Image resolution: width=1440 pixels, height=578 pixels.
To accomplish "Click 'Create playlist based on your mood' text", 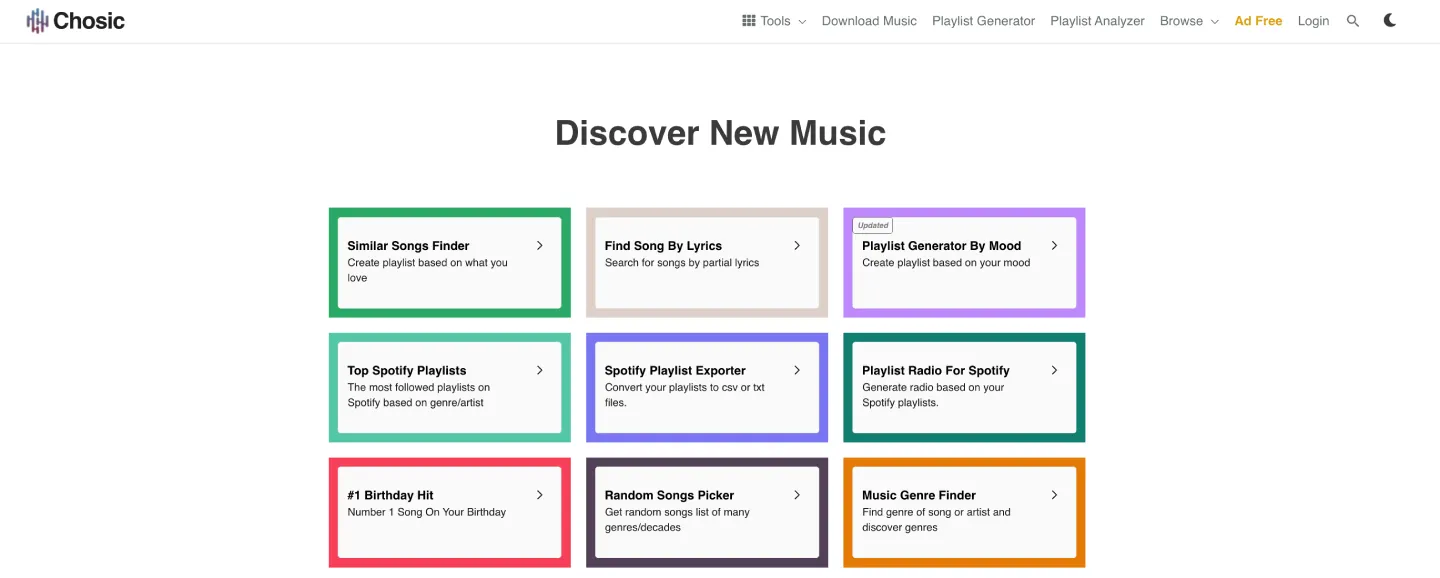I will 946,263.
